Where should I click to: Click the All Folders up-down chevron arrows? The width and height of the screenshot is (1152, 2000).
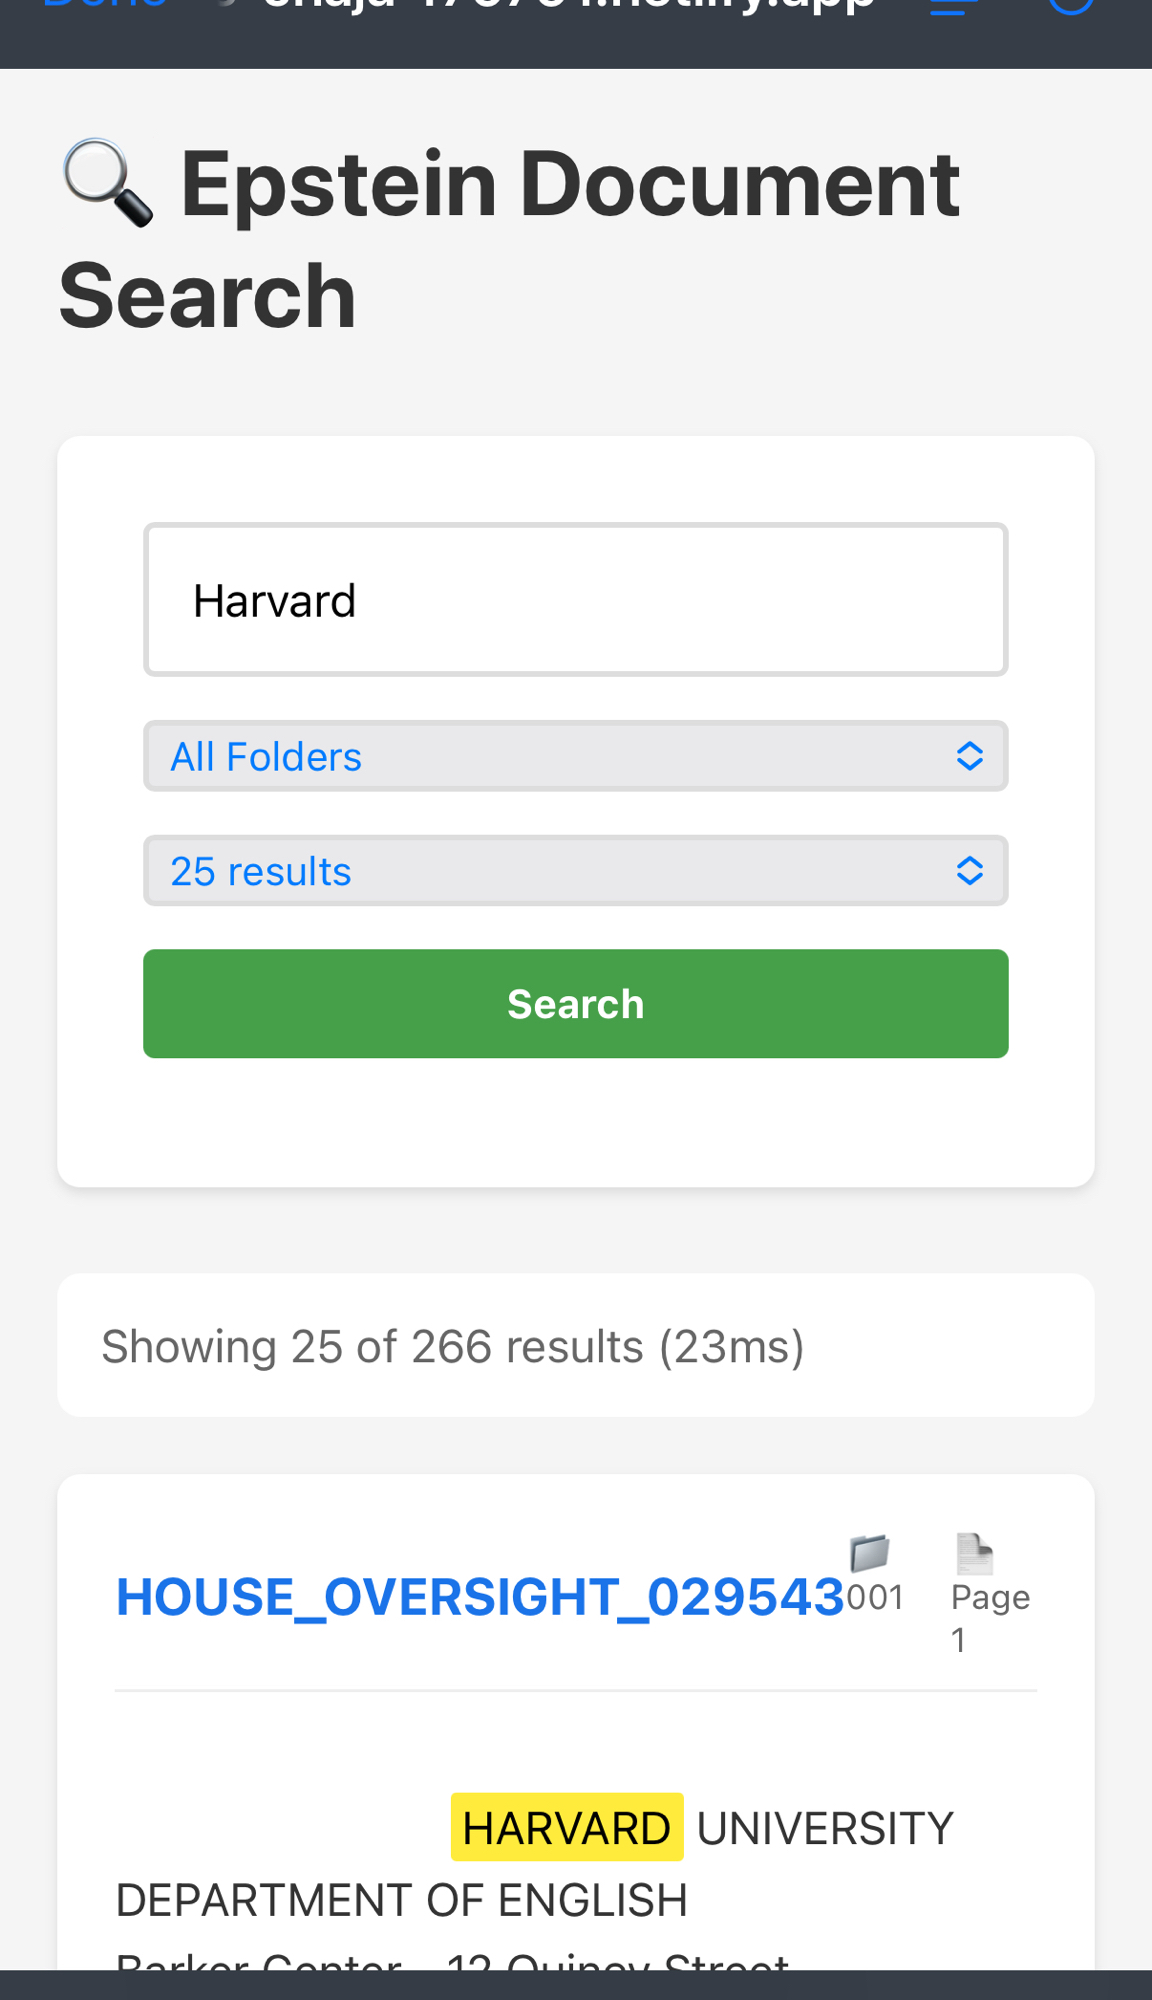coord(969,756)
